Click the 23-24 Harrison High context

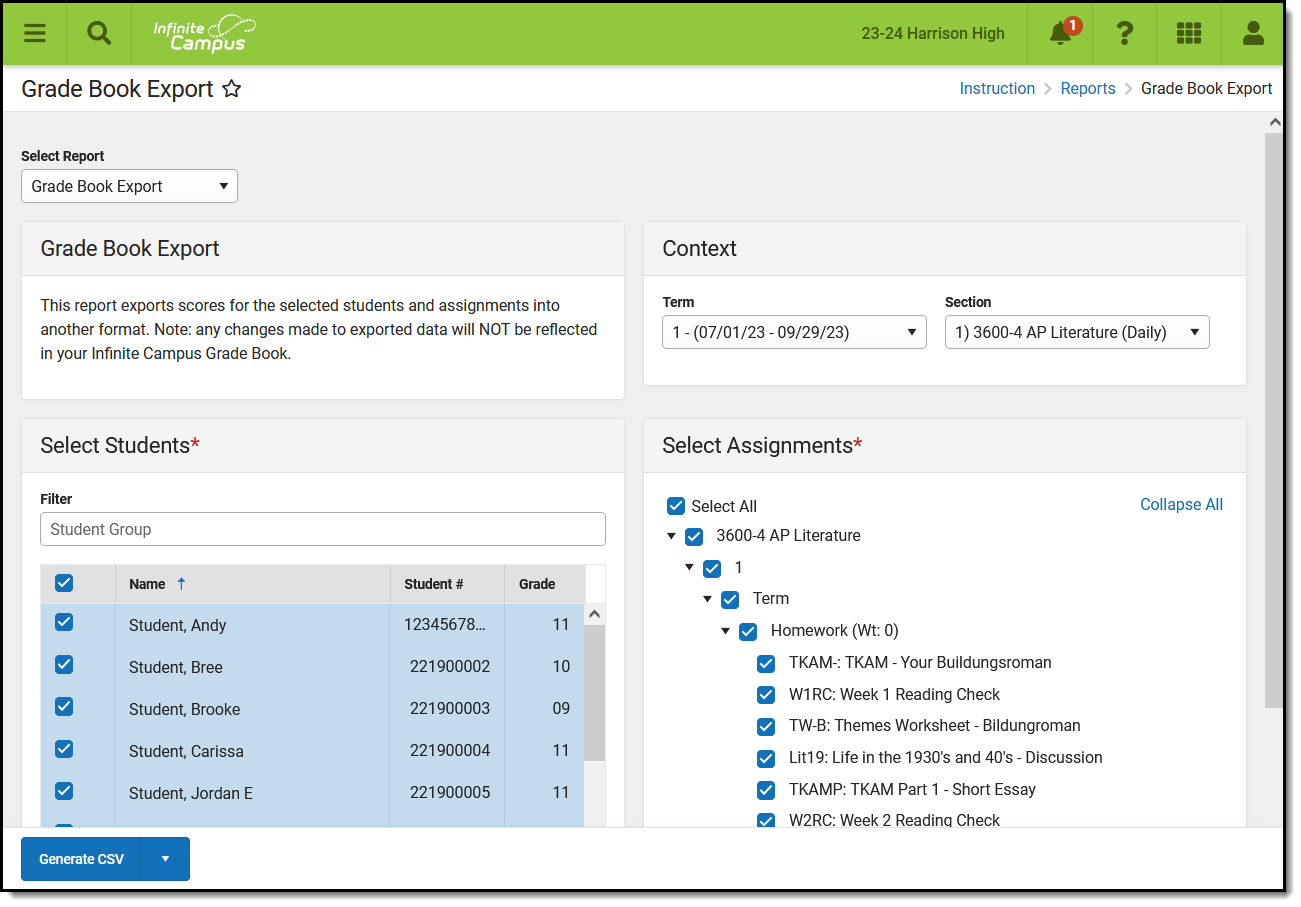pyautogui.click(x=933, y=33)
